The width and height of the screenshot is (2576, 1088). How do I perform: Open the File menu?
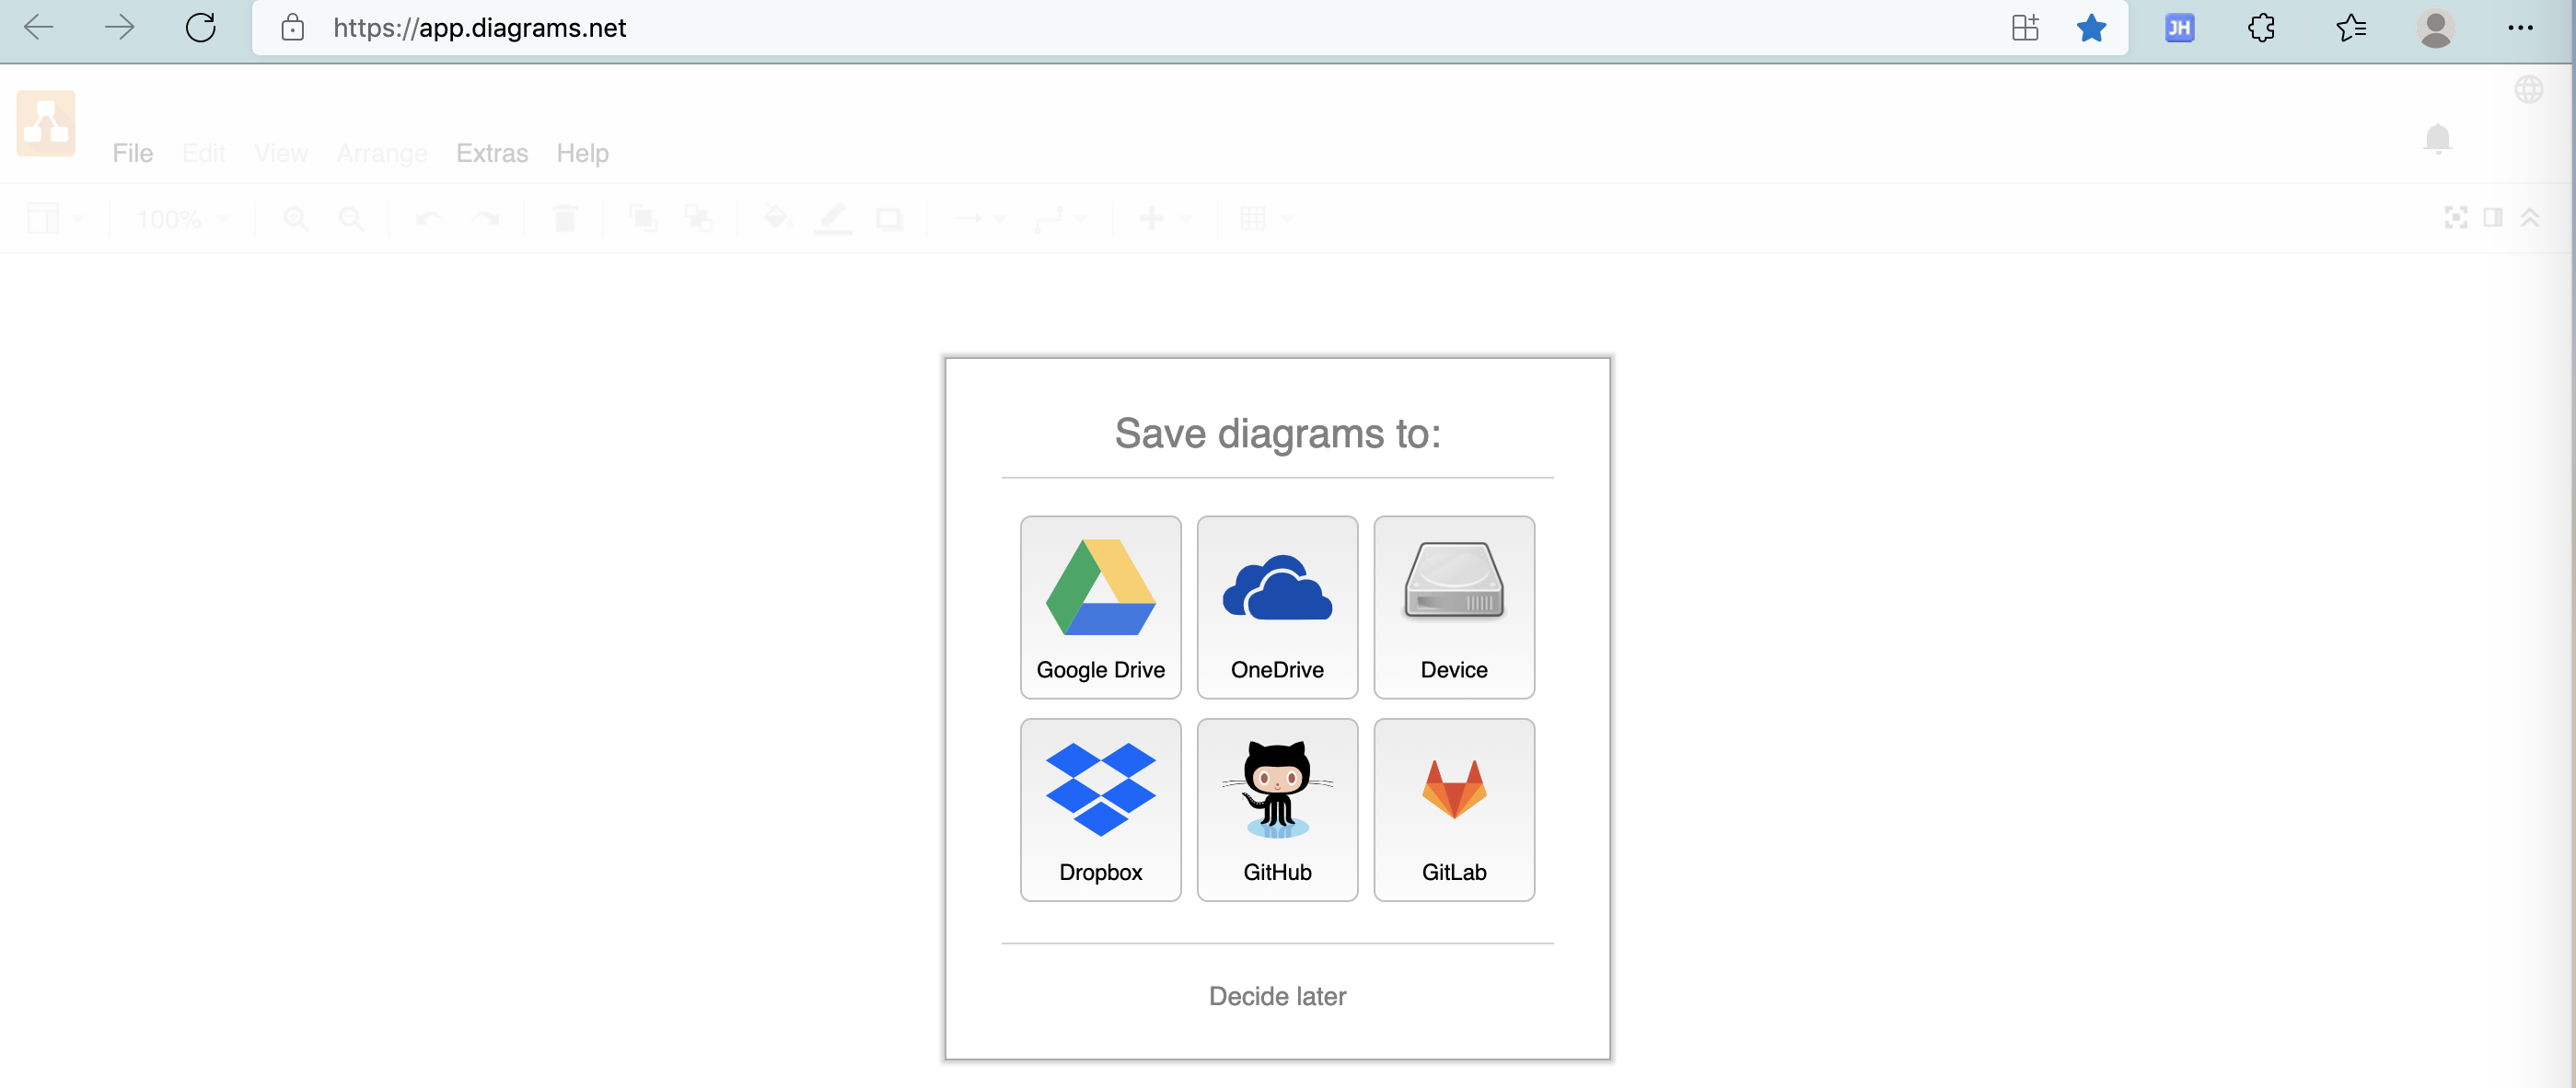click(132, 153)
